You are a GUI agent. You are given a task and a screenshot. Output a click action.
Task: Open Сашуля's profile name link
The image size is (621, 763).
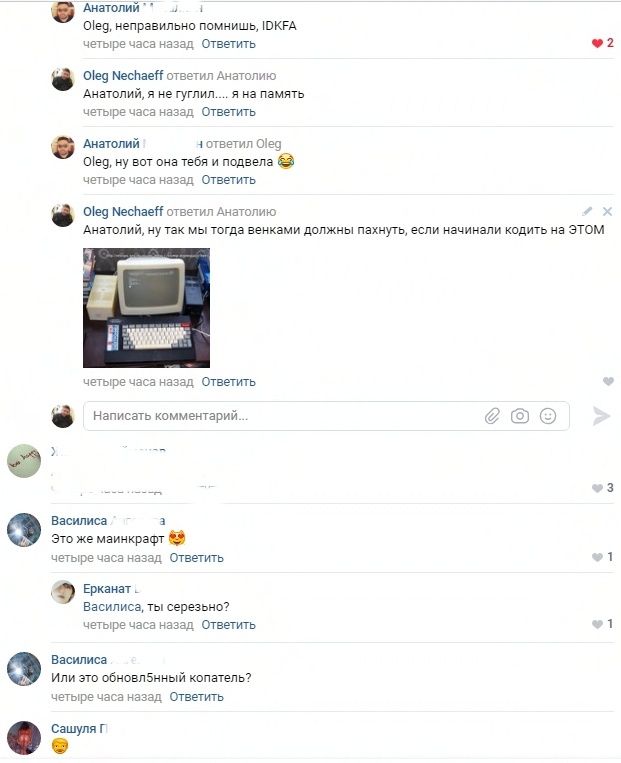pyautogui.click(x=79, y=728)
